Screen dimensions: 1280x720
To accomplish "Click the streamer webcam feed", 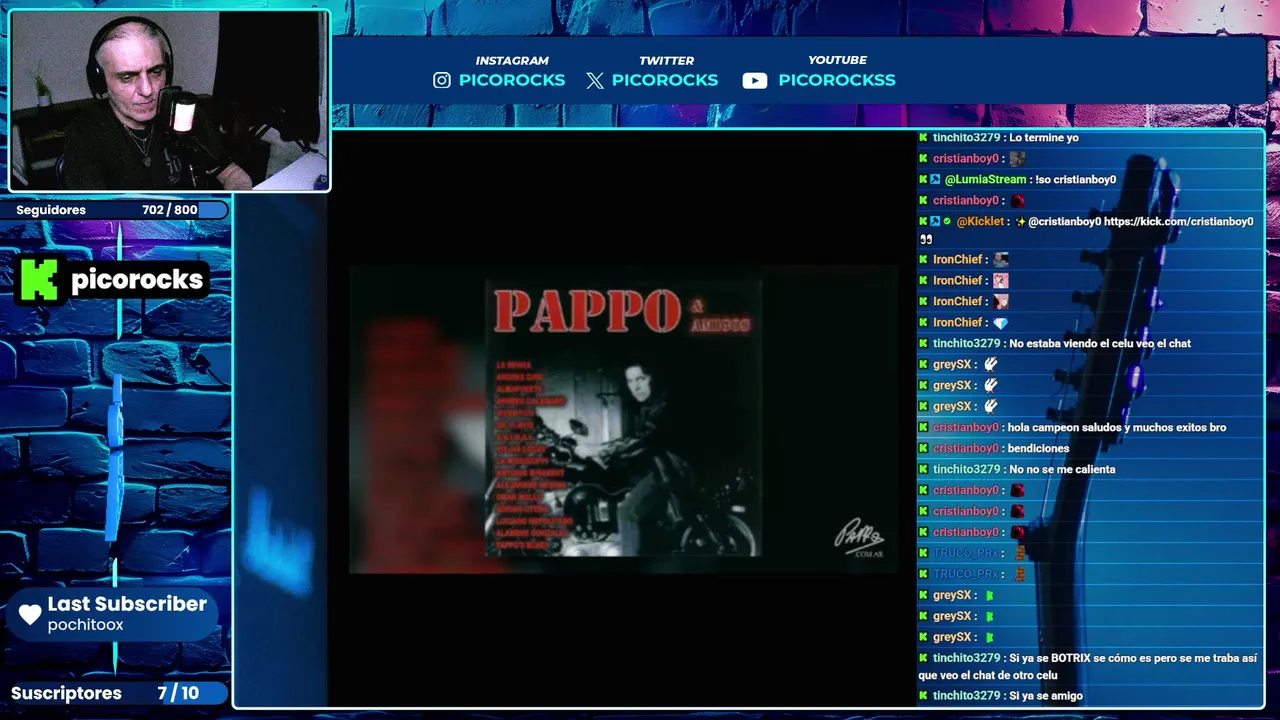I will point(169,100).
